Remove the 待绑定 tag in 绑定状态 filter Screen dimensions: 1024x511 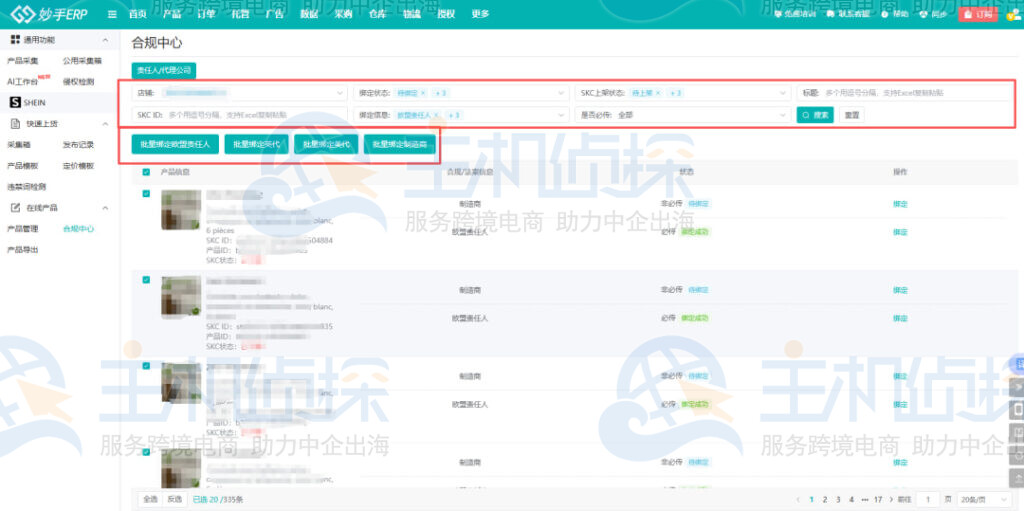click(x=423, y=93)
